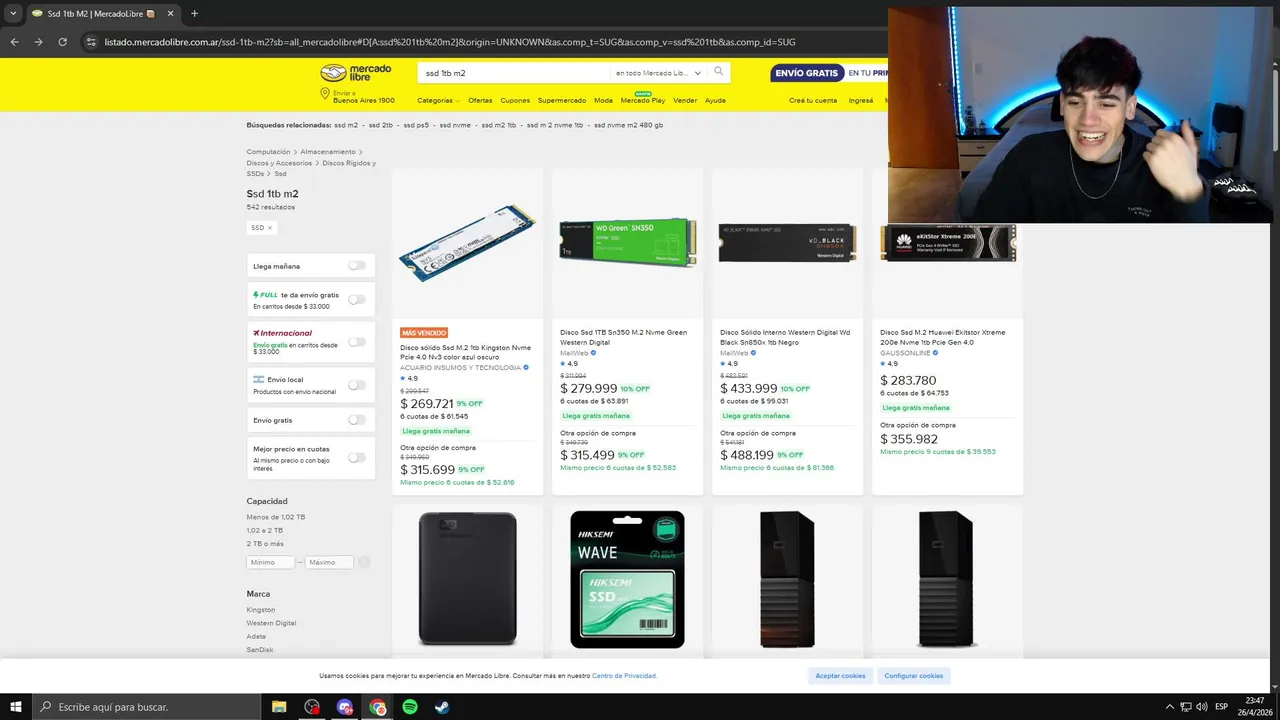Open Mercado Play in navigation
Screen dimensions: 1280x720
pos(642,100)
